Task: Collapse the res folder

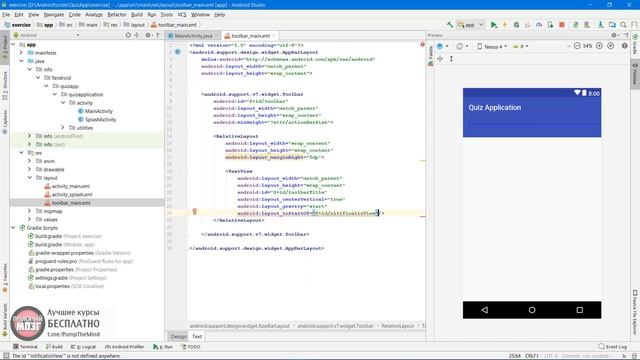Action: [21, 153]
